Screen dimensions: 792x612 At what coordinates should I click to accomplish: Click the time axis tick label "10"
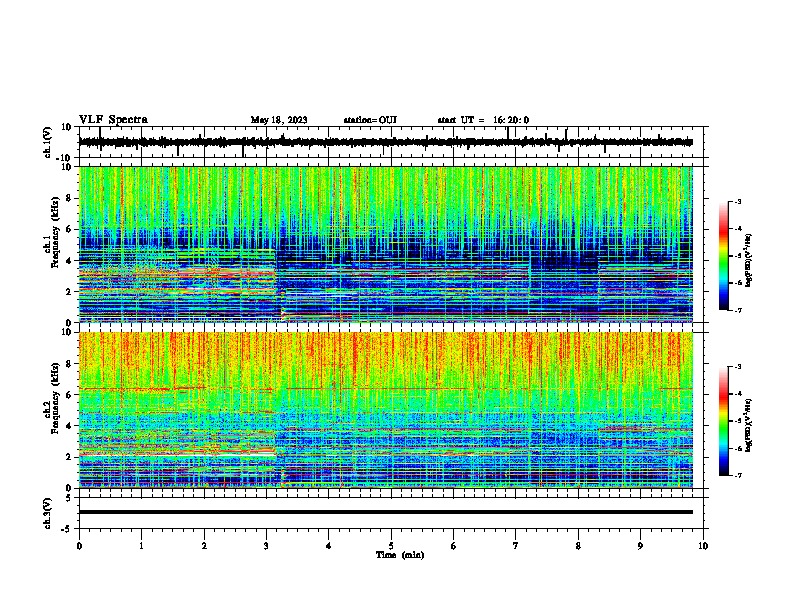[x=703, y=546]
